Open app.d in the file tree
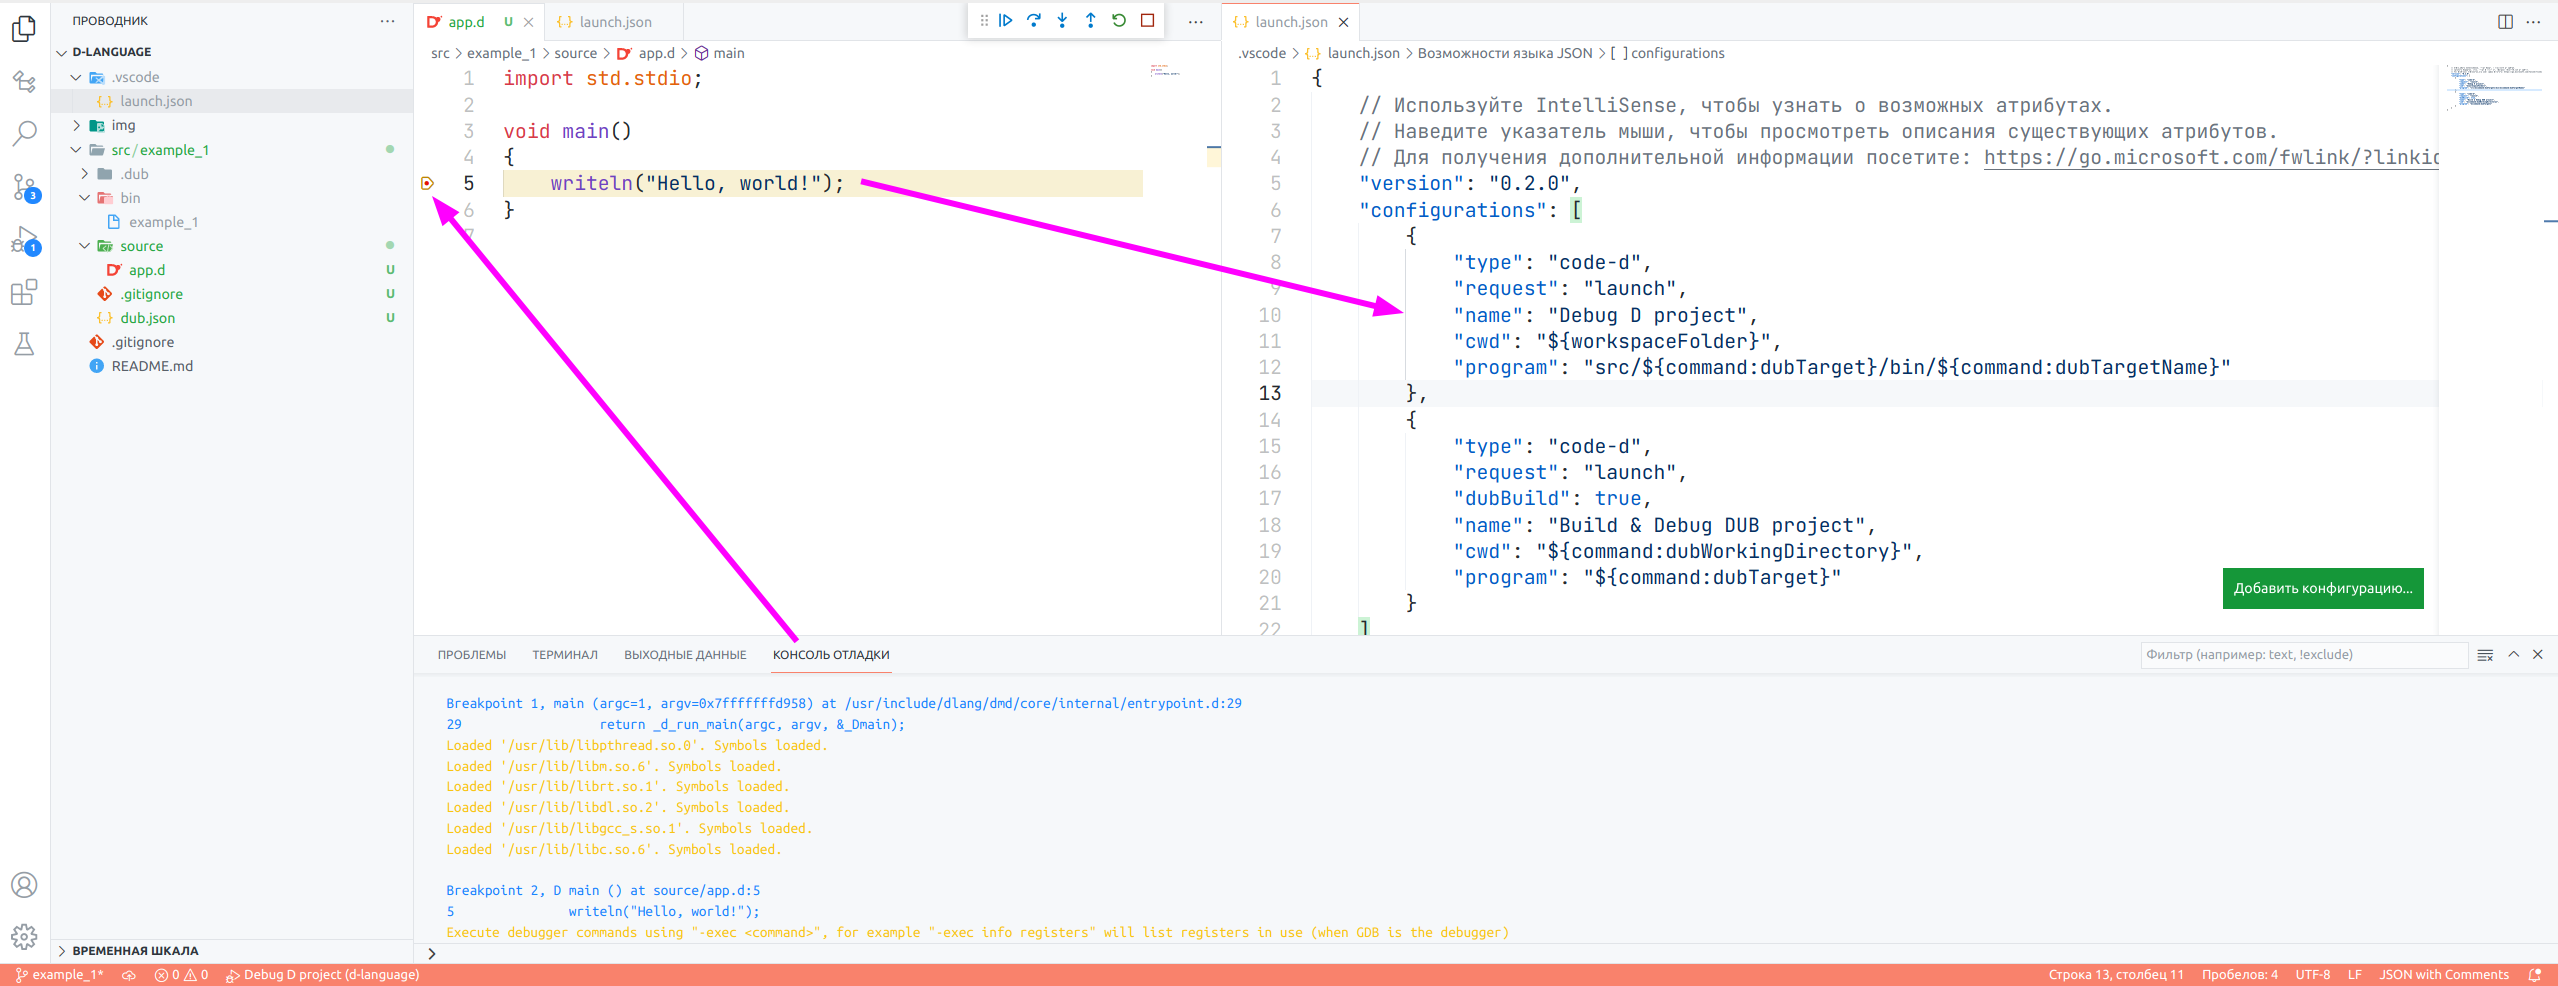The image size is (2558, 986). point(147,270)
